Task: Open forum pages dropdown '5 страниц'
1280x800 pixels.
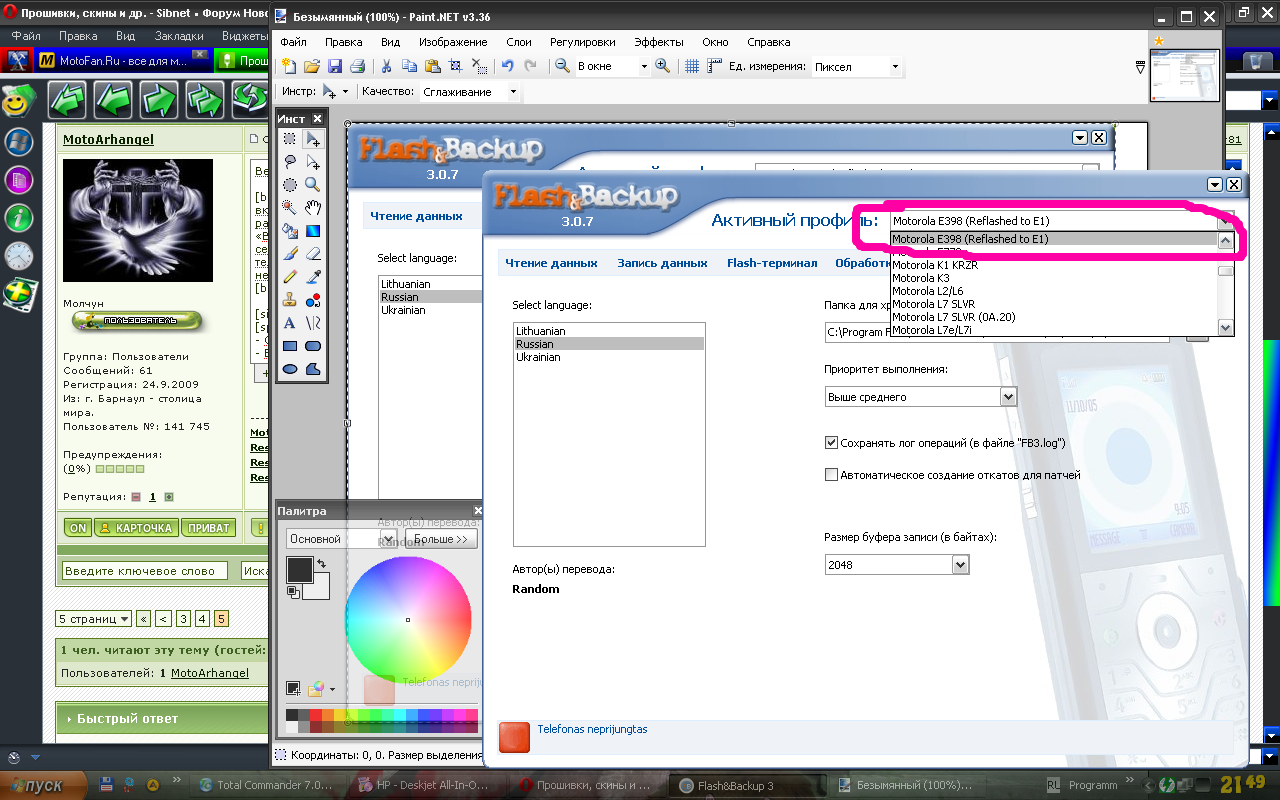Action: [93, 619]
